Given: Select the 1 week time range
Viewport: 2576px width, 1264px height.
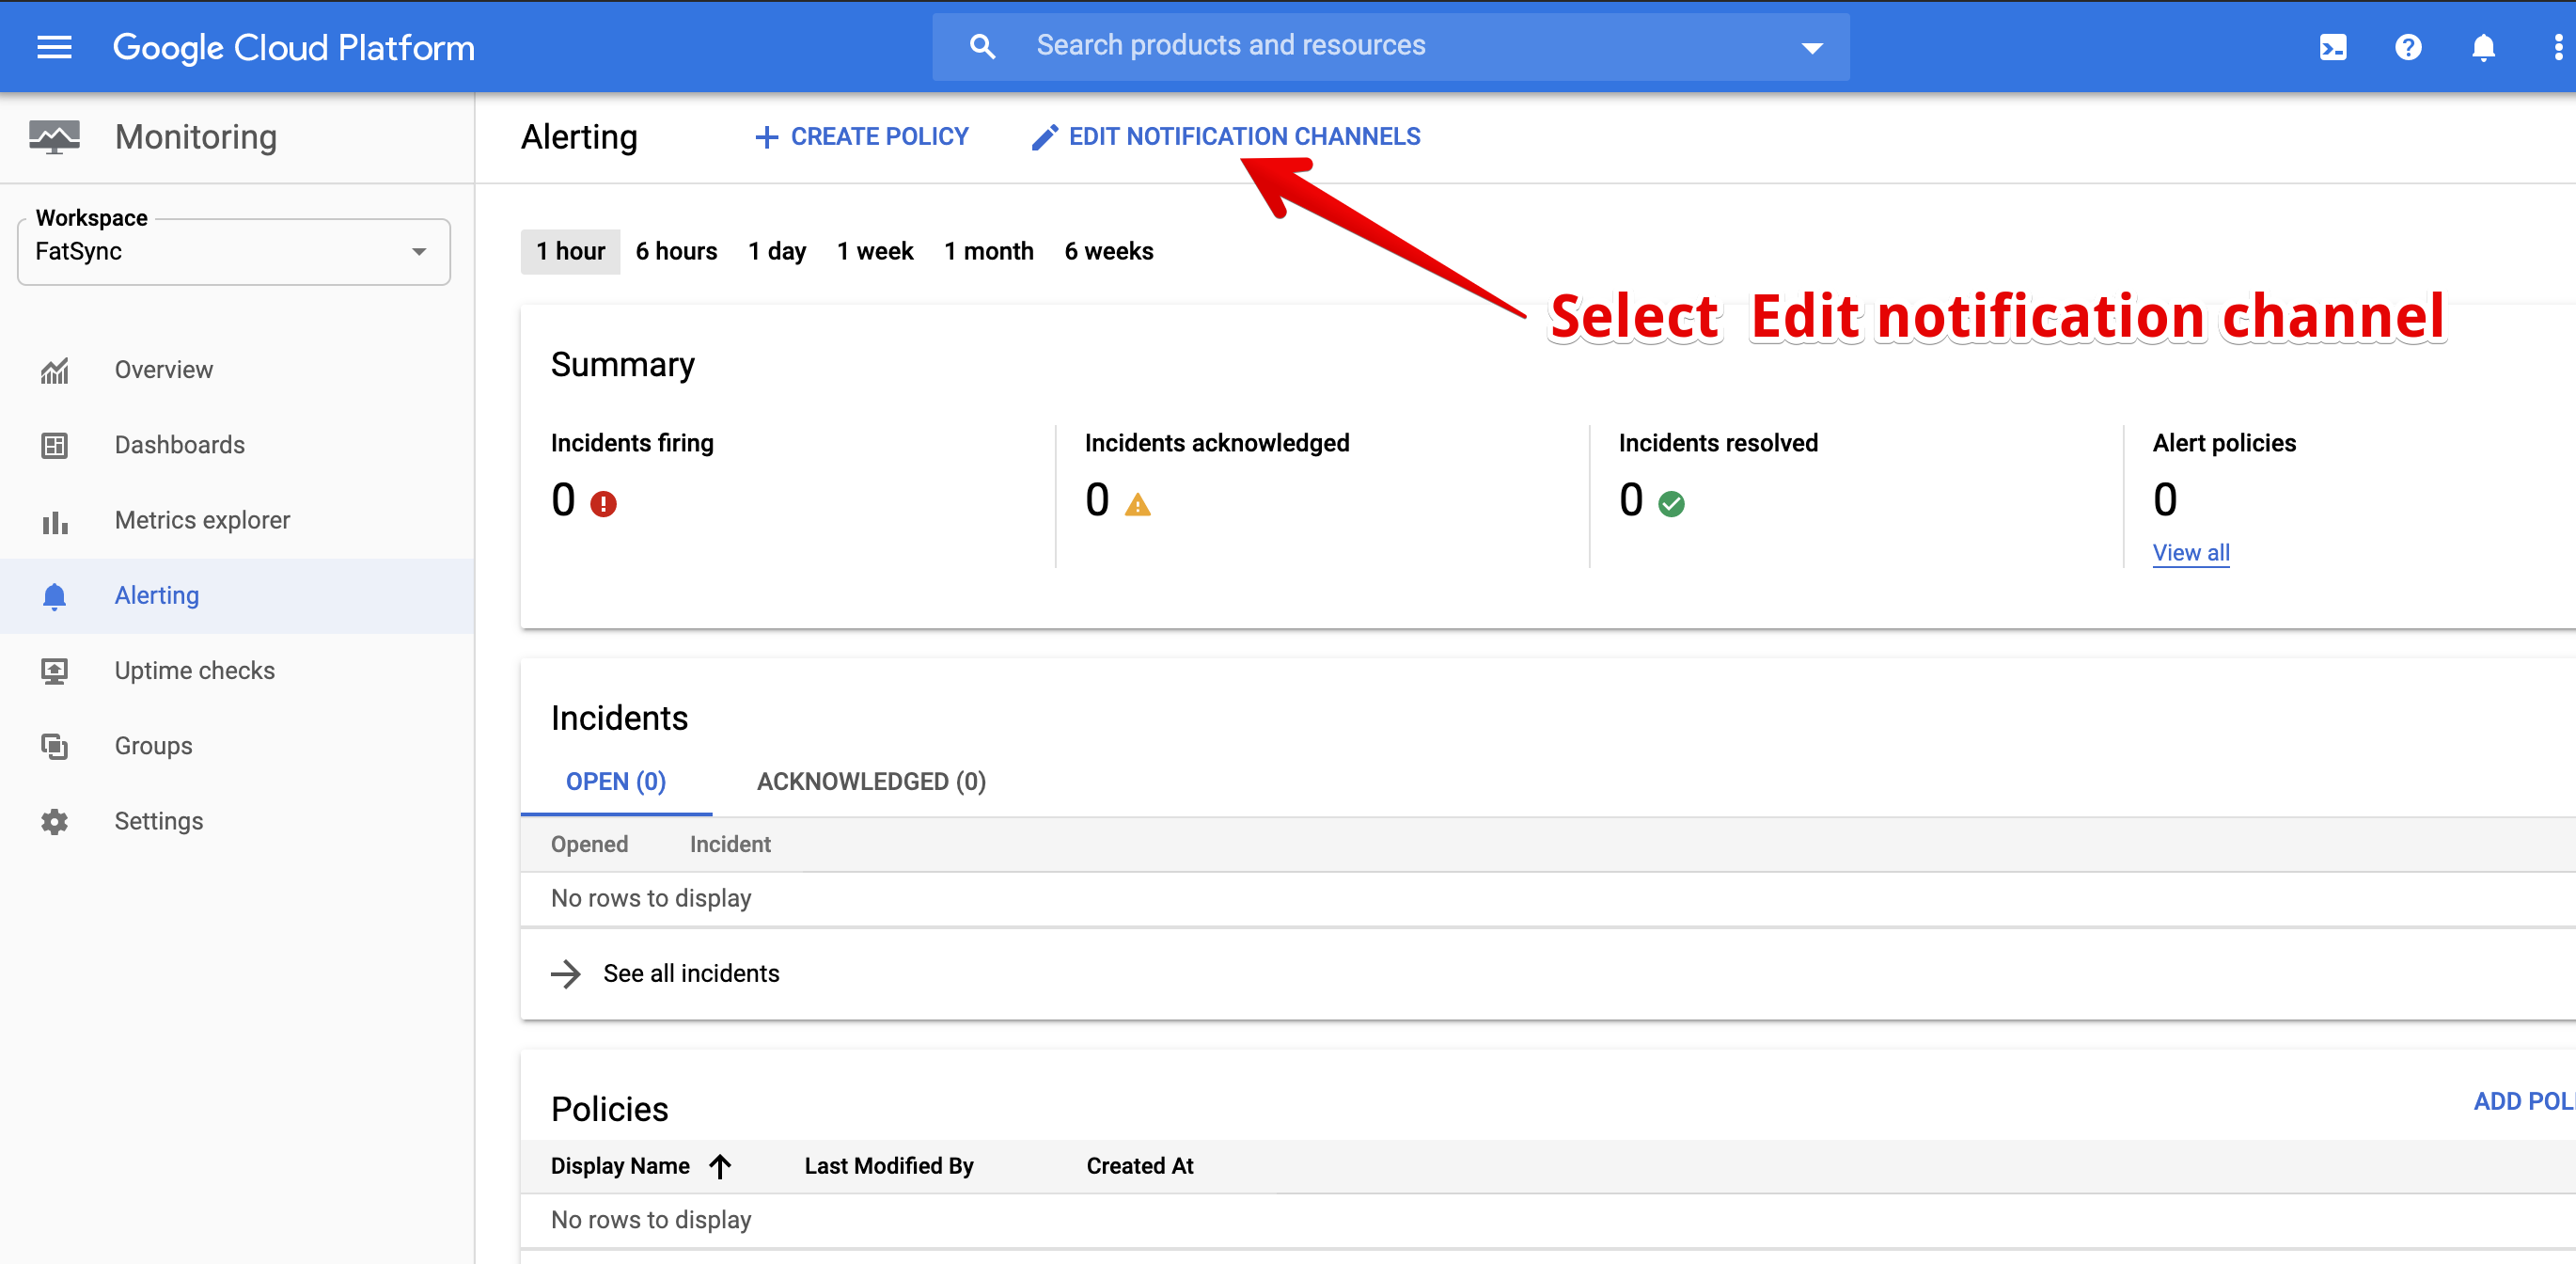Looking at the screenshot, I should pos(875,251).
